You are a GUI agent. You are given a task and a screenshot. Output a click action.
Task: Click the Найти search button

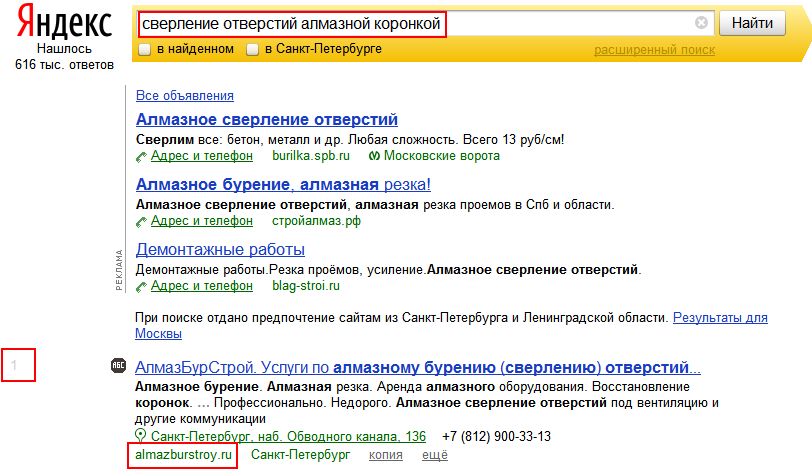[x=752, y=23]
